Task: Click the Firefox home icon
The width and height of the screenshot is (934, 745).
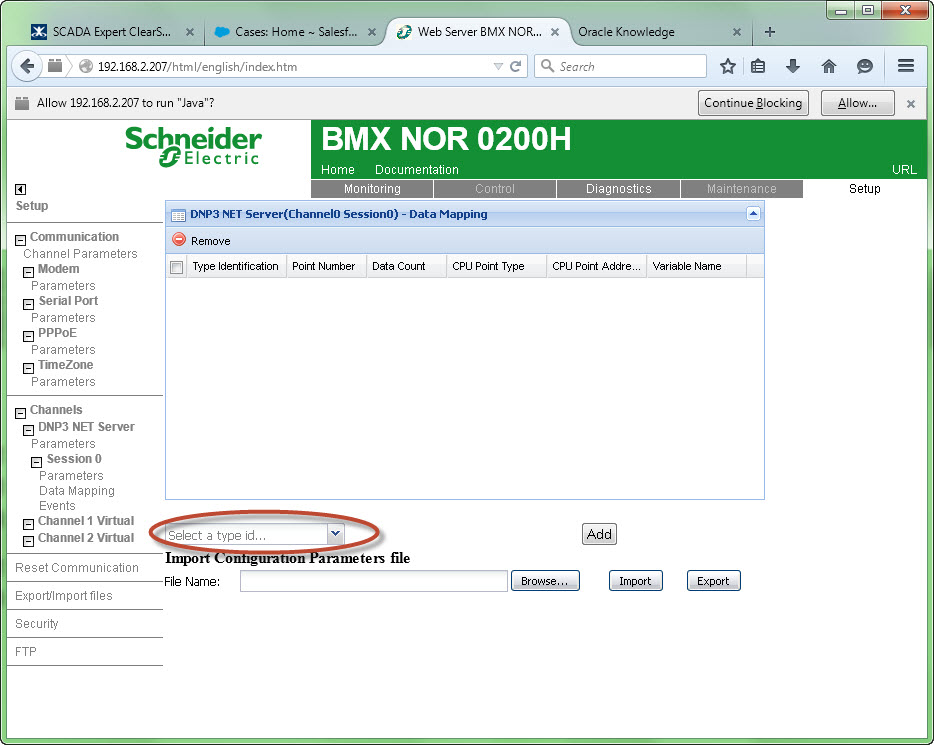Action: tap(829, 66)
